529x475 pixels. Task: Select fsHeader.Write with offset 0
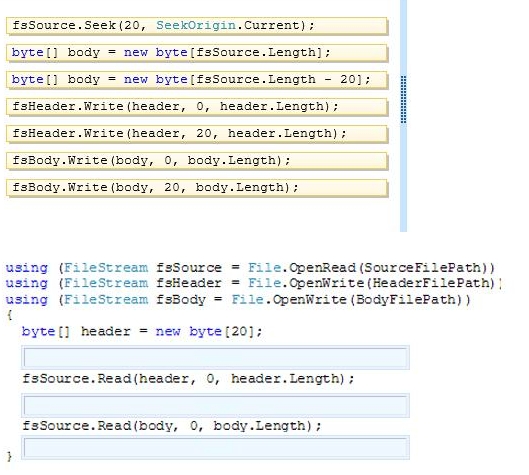[197, 107]
